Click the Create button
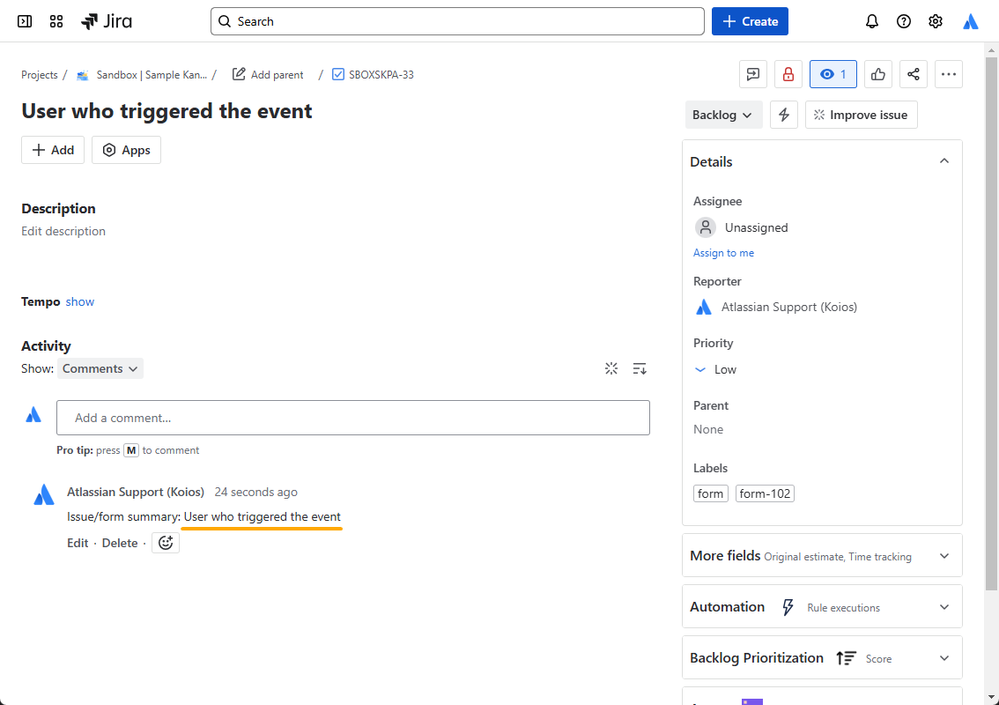Viewport: 999px width, 705px height. click(x=750, y=22)
